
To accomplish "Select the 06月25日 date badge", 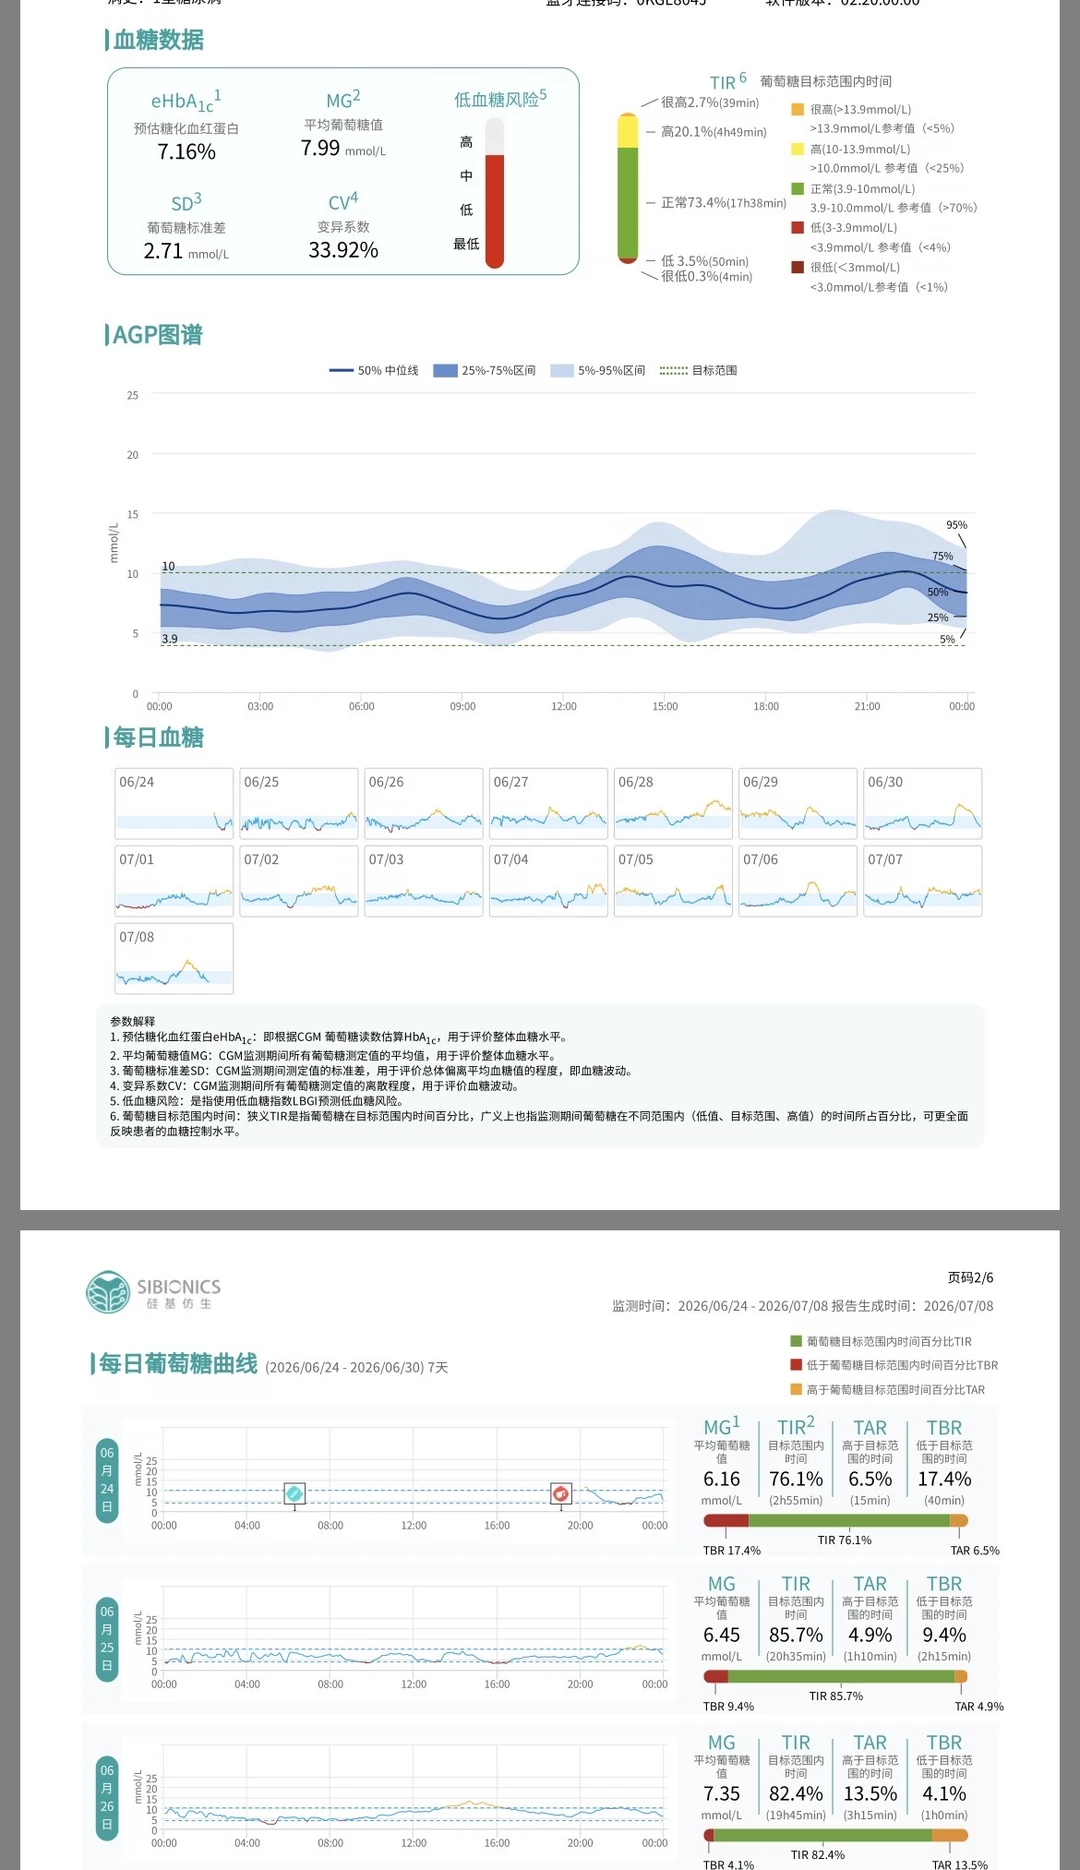I will pyautogui.click(x=107, y=1639).
